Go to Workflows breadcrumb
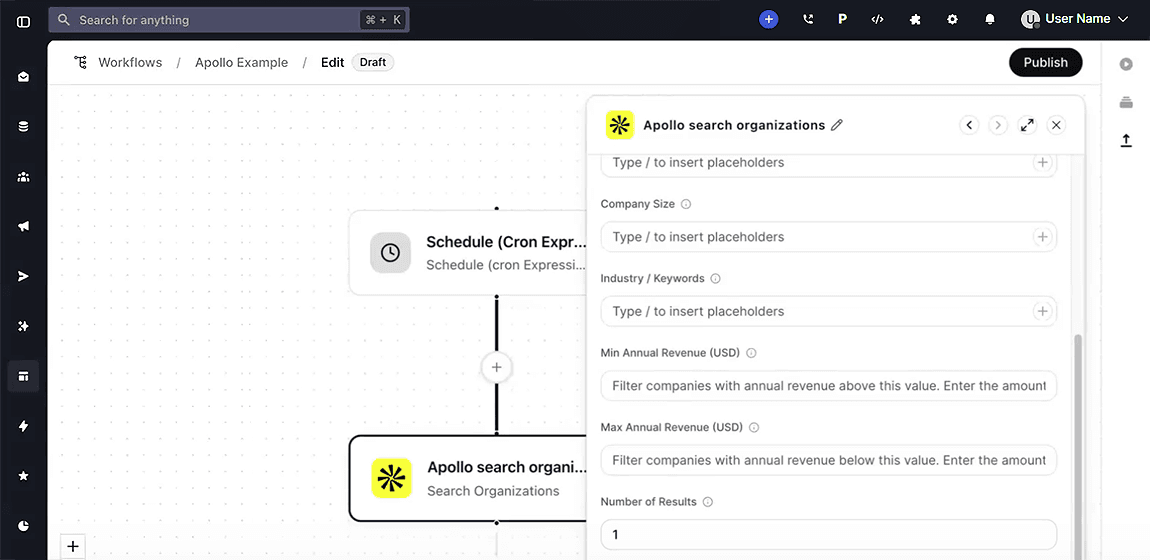 pyautogui.click(x=130, y=62)
